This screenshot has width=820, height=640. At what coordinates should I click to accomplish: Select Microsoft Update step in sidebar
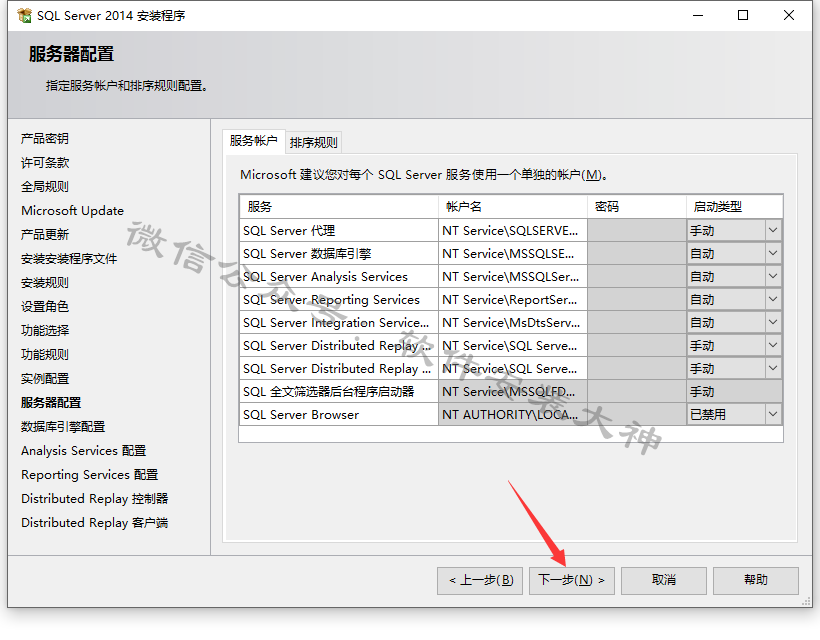[73, 211]
